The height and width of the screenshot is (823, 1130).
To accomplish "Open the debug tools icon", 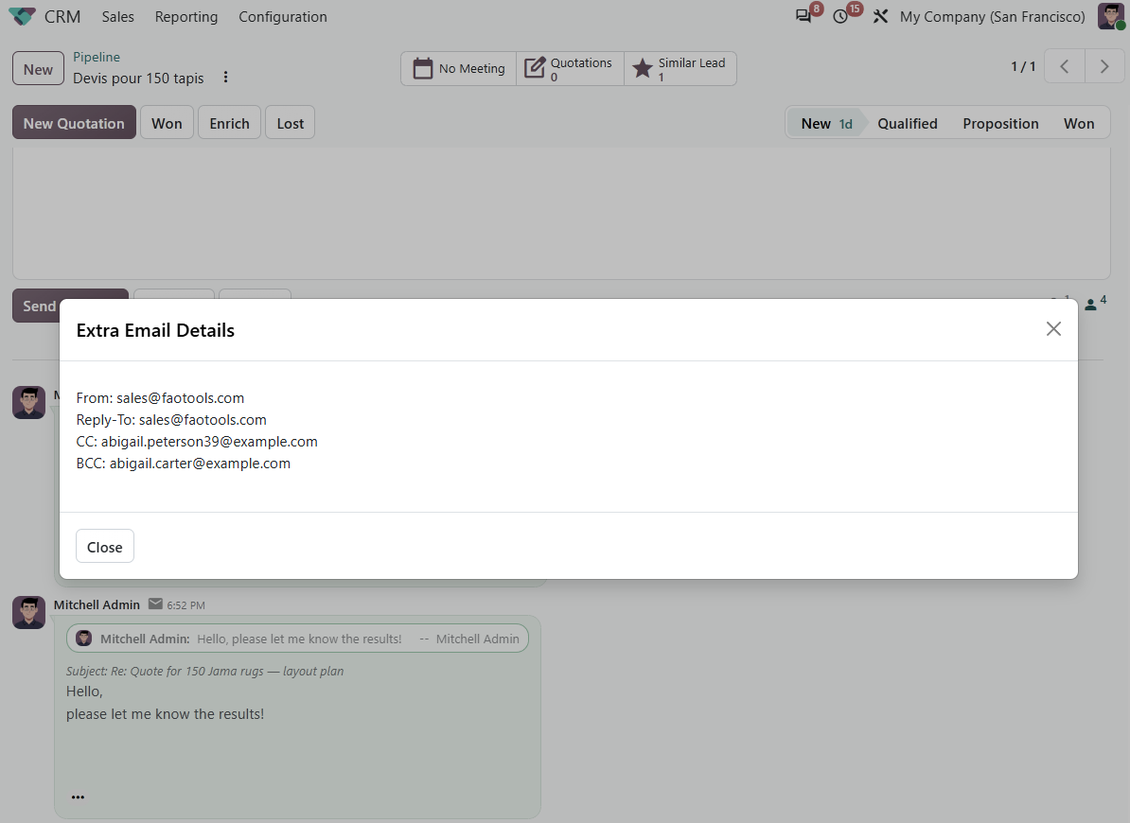I will pos(880,16).
